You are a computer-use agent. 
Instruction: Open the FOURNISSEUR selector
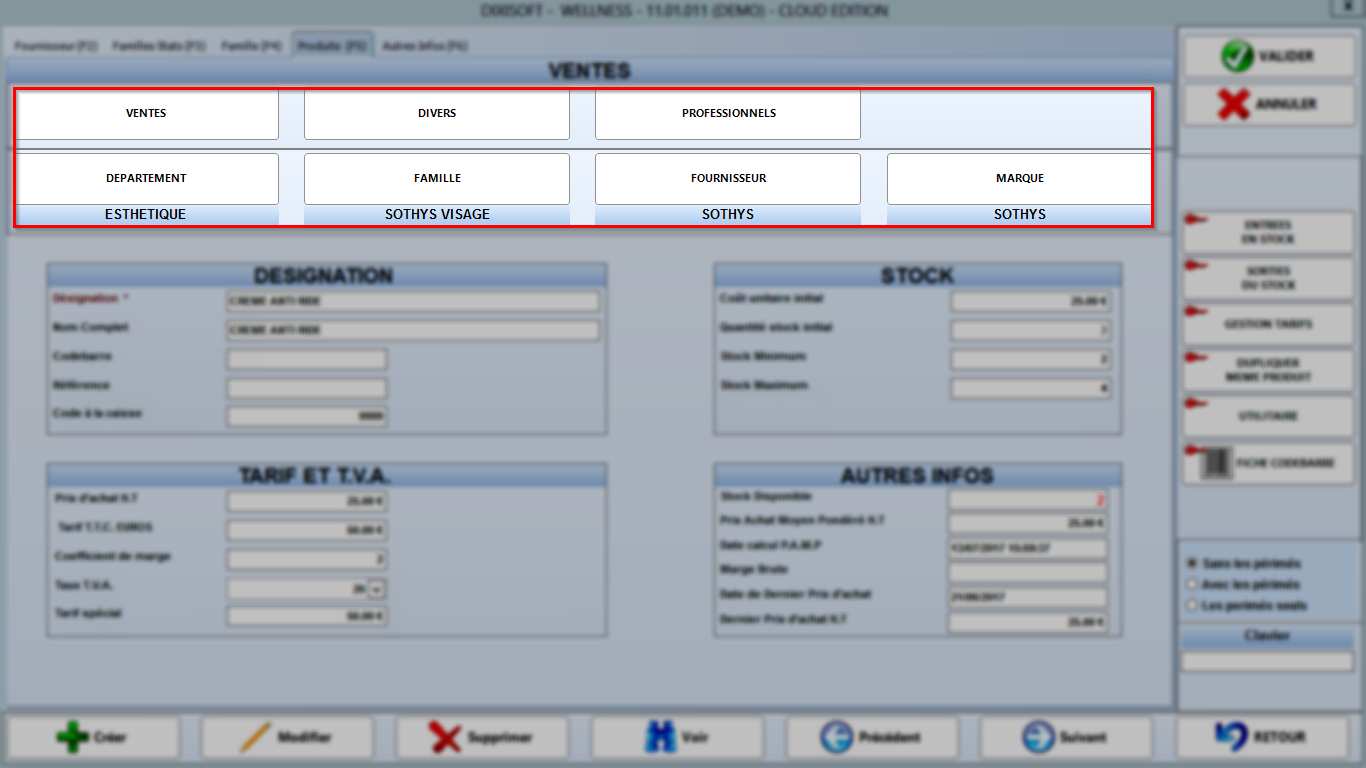coord(728,179)
